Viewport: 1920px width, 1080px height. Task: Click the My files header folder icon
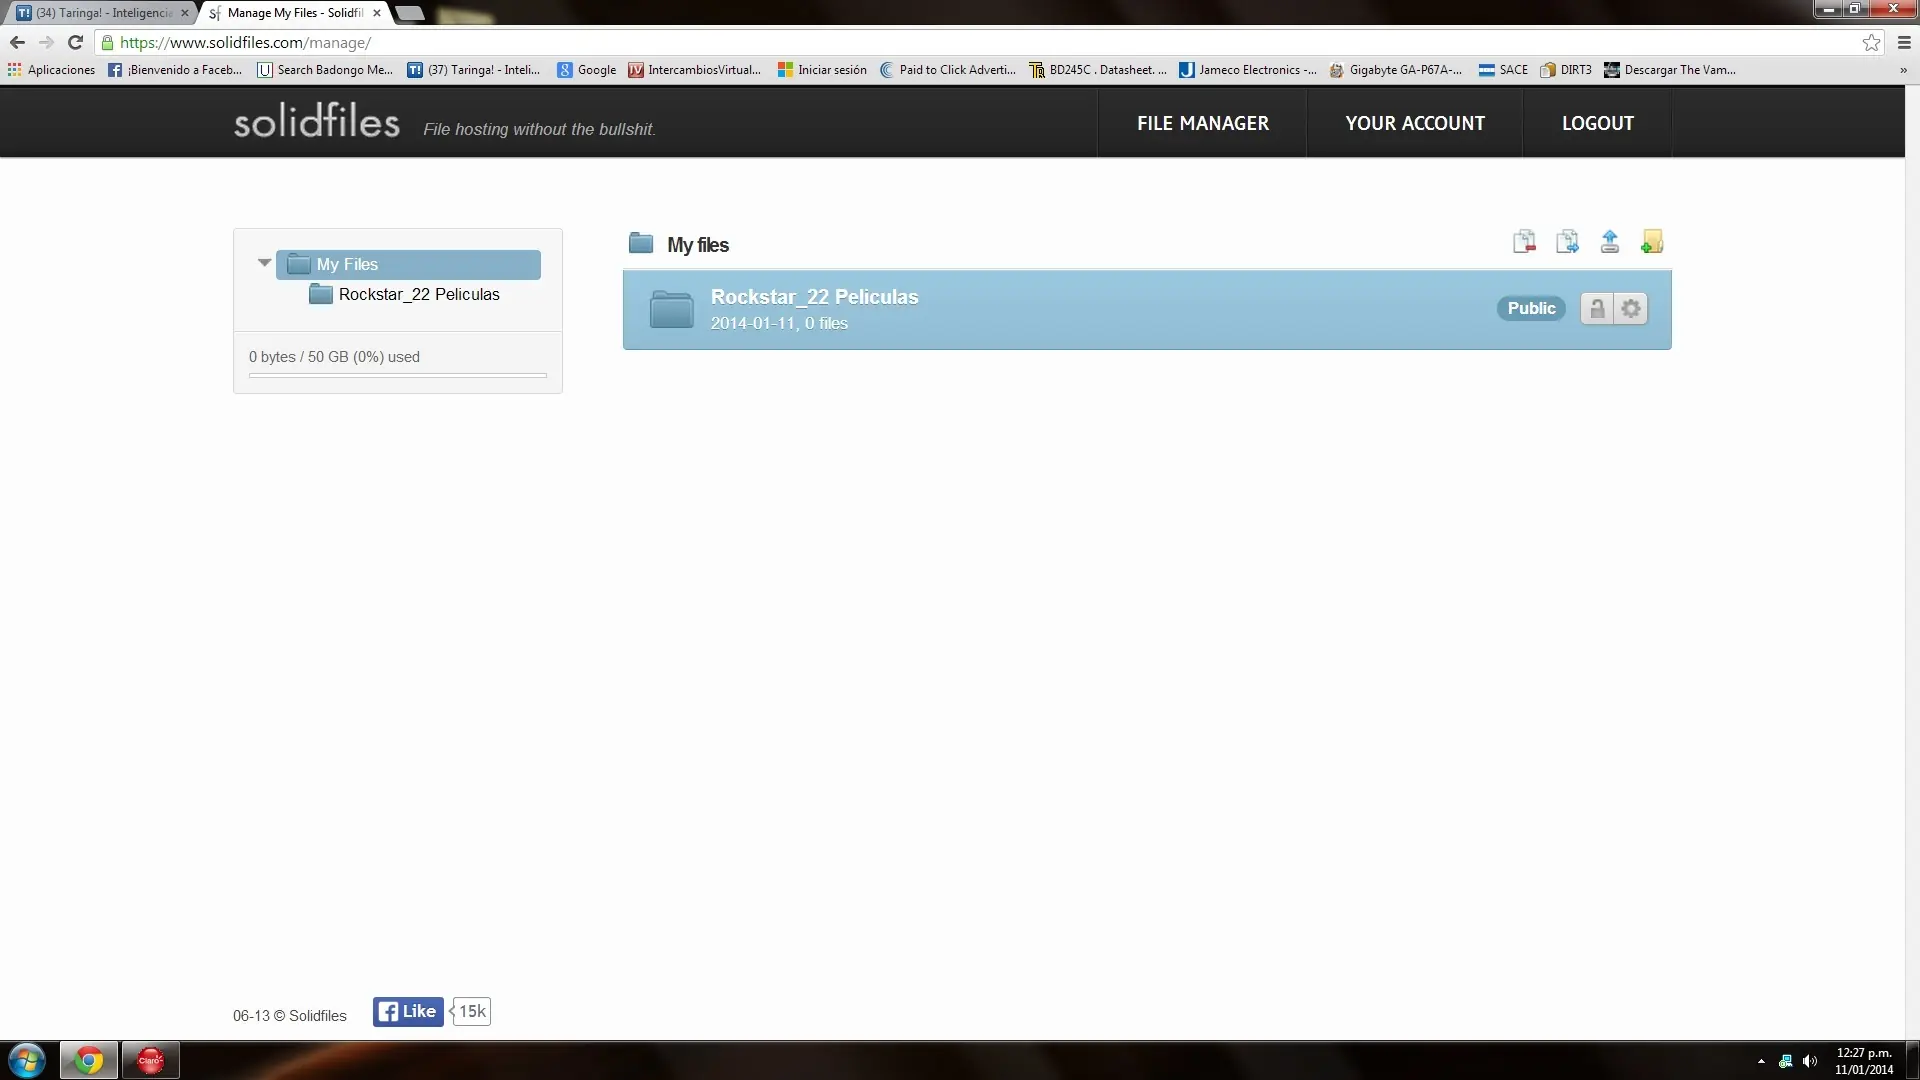[641, 243]
